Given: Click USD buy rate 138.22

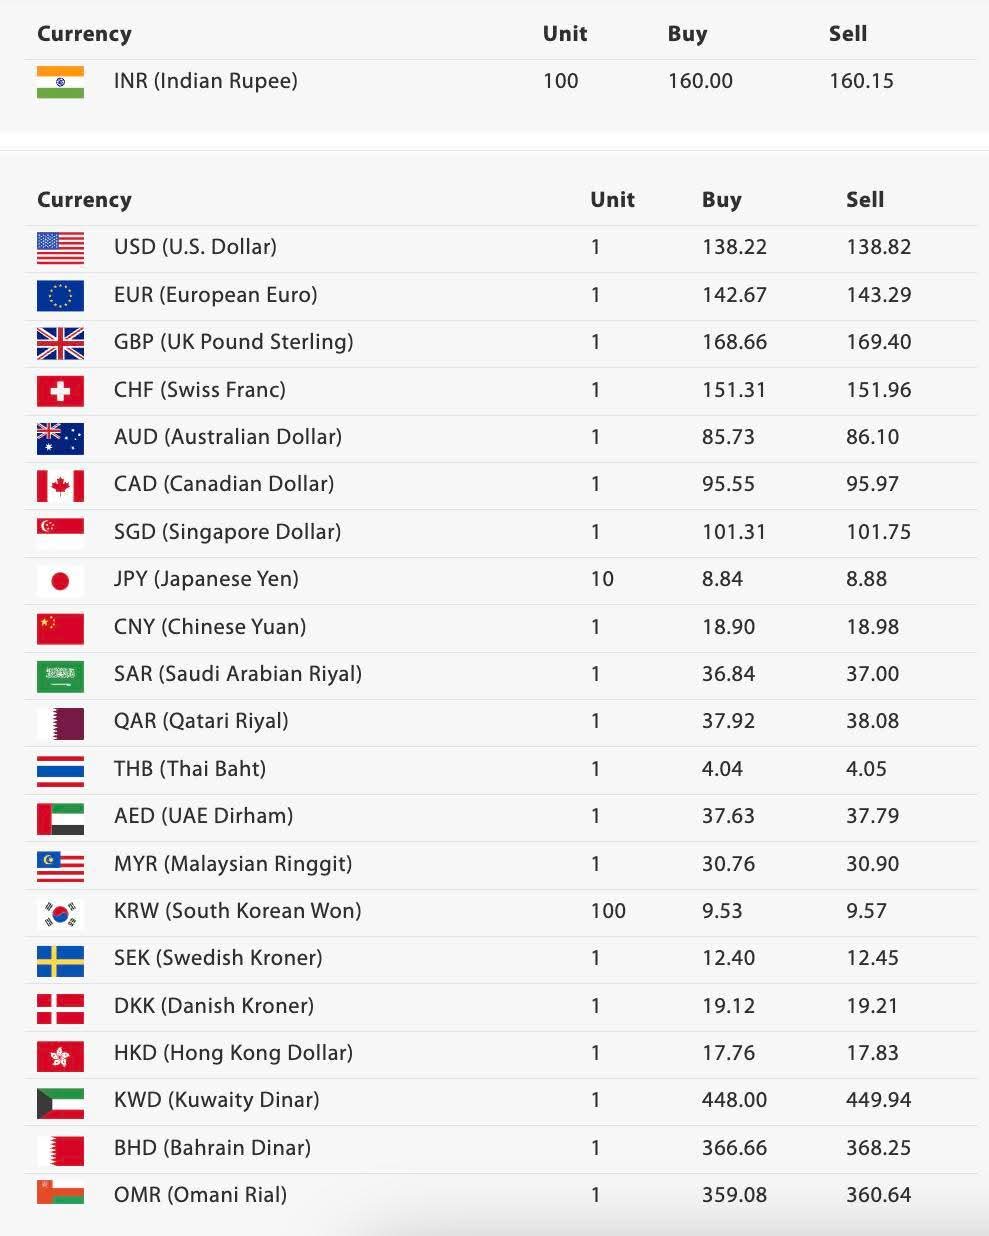Looking at the screenshot, I should (x=734, y=247).
